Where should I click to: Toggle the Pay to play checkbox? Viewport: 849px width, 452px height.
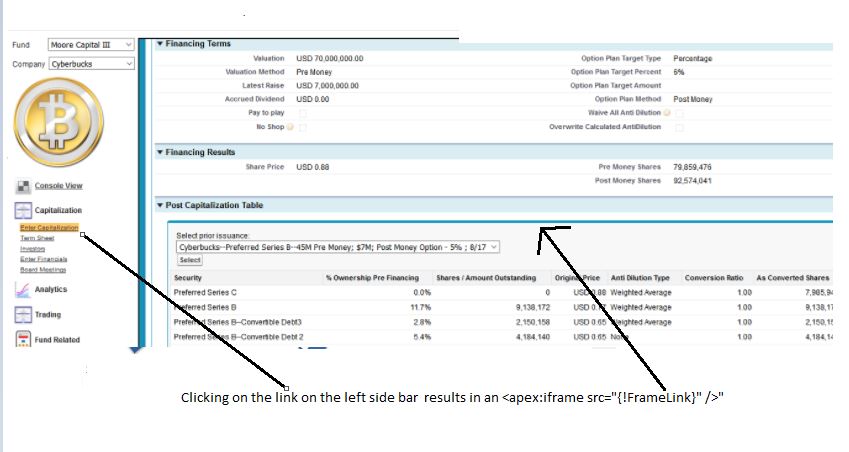click(x=303, y=113)
